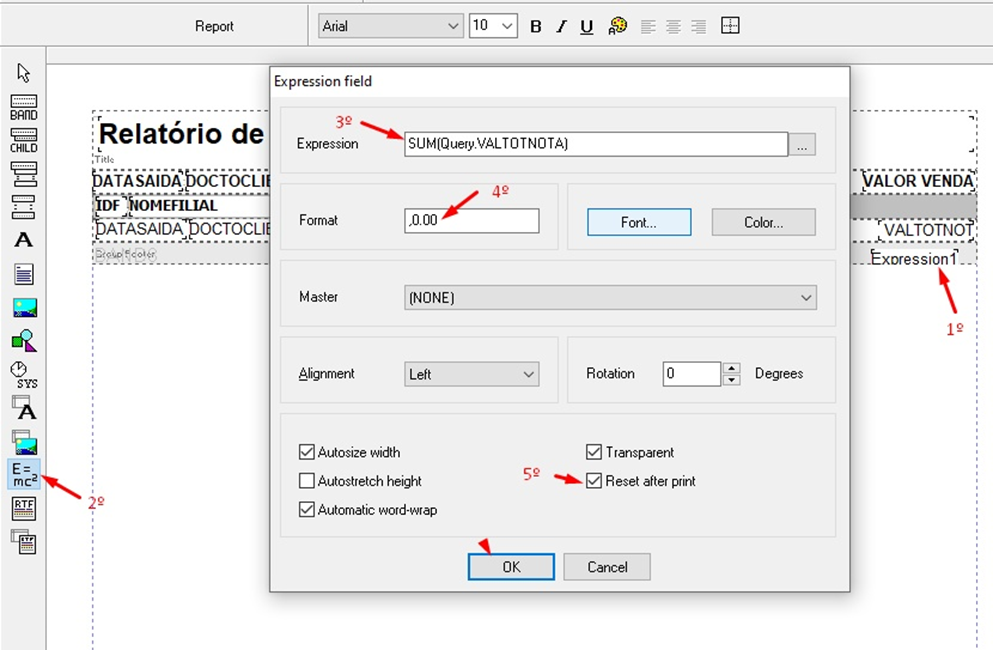Choose the shape tool icon
This screenshot has height=650, width=993.
click(24, 341)
